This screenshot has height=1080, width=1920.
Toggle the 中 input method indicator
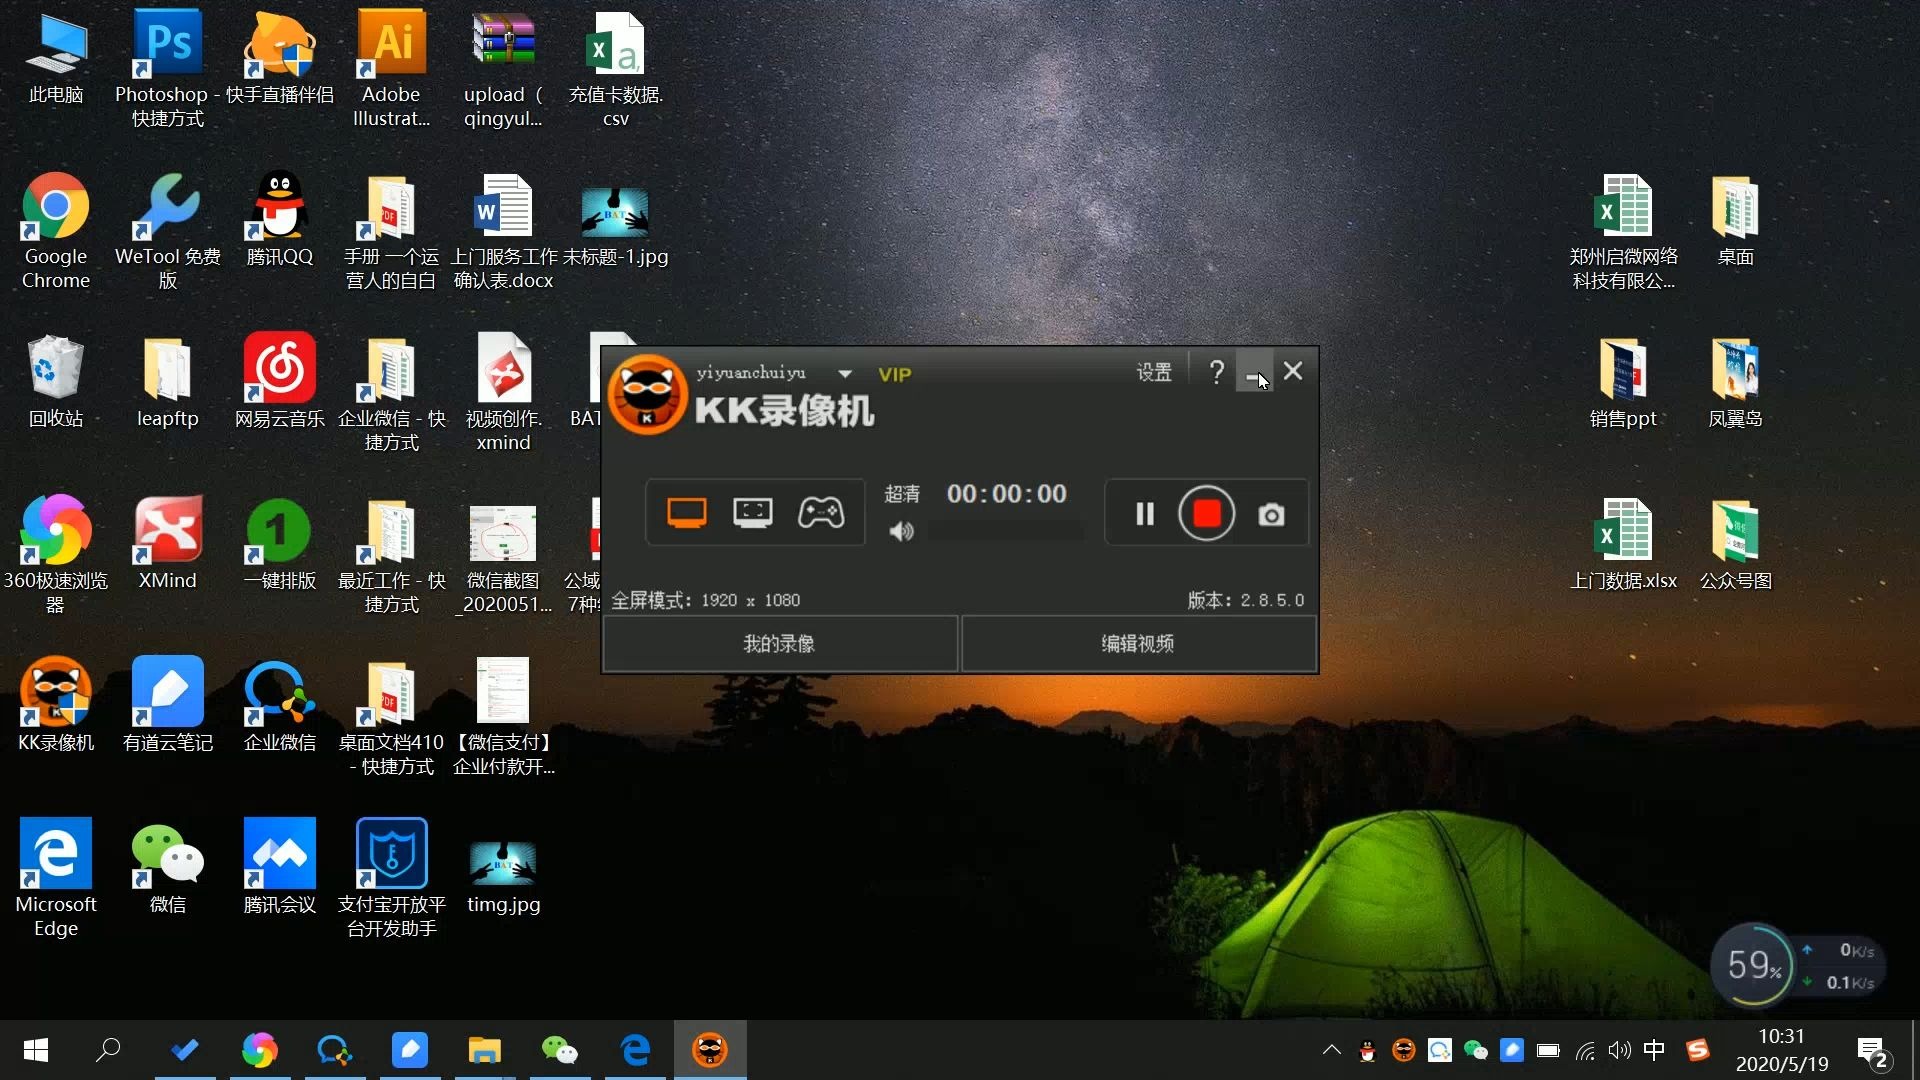tap(1654, 1050)
